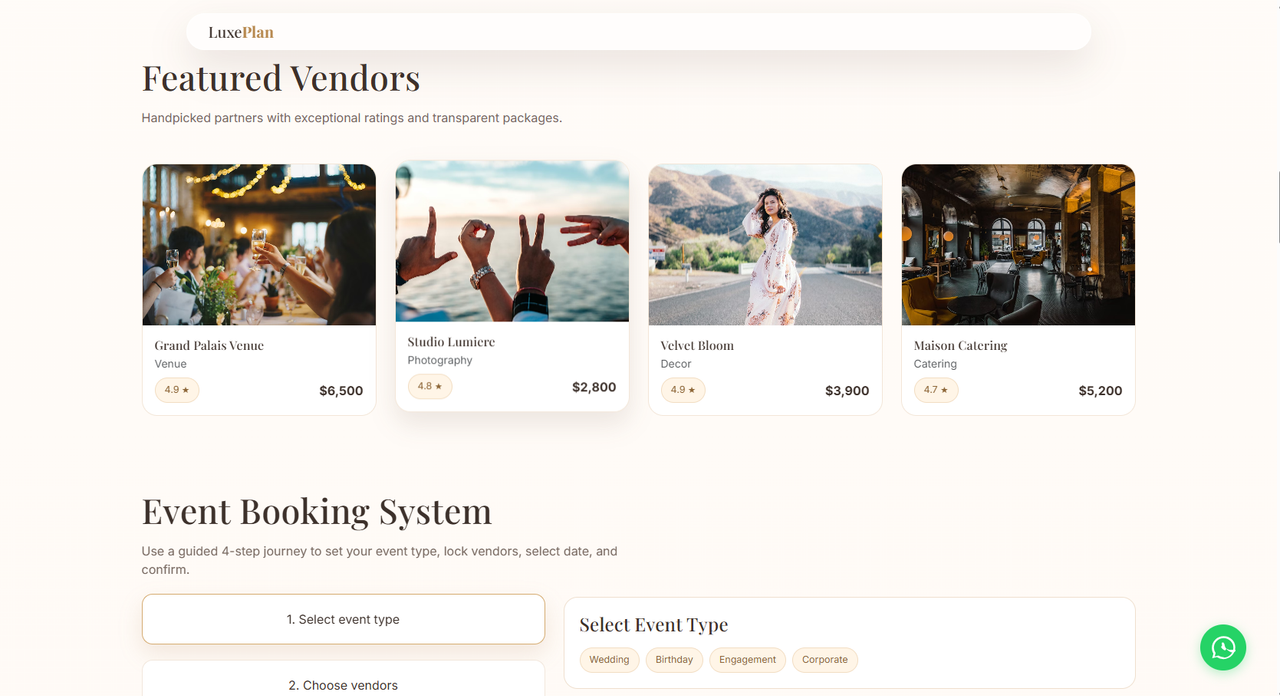The height and width of the screenshot is (696, 1280).
Task: Choose the Corporate event type
Action: pyautogui.click(x=825, y=660)
